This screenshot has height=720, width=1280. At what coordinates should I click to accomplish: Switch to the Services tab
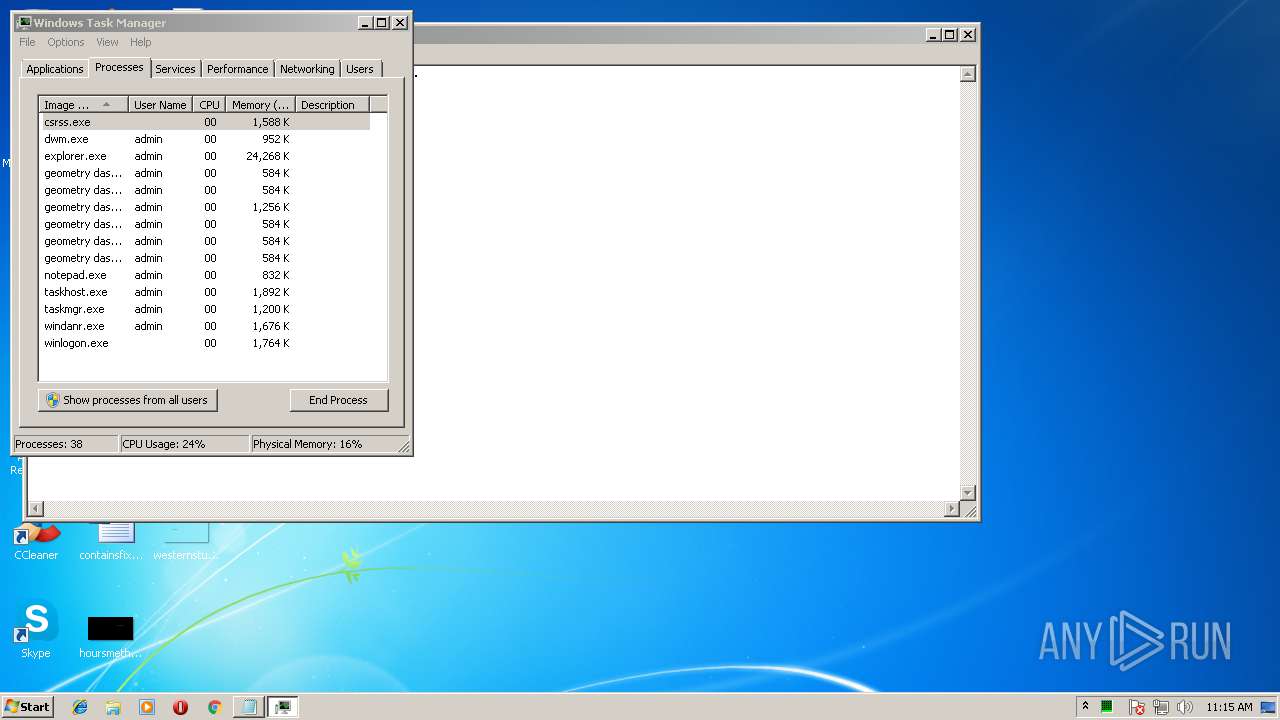coord(175,69)
